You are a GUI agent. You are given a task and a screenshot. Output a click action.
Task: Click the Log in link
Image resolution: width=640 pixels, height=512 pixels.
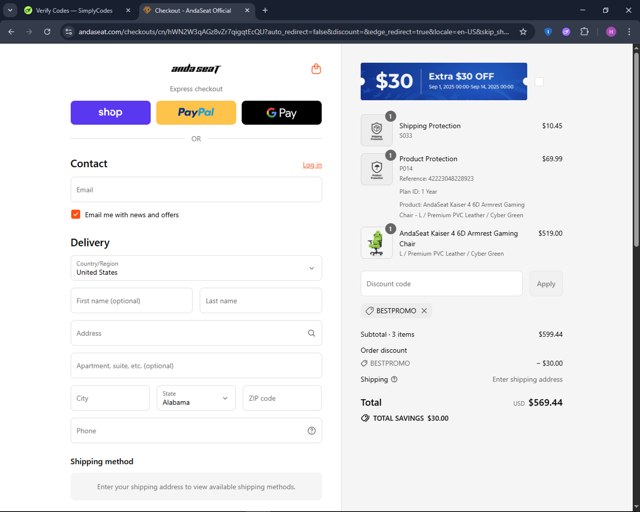click(312, 165)
